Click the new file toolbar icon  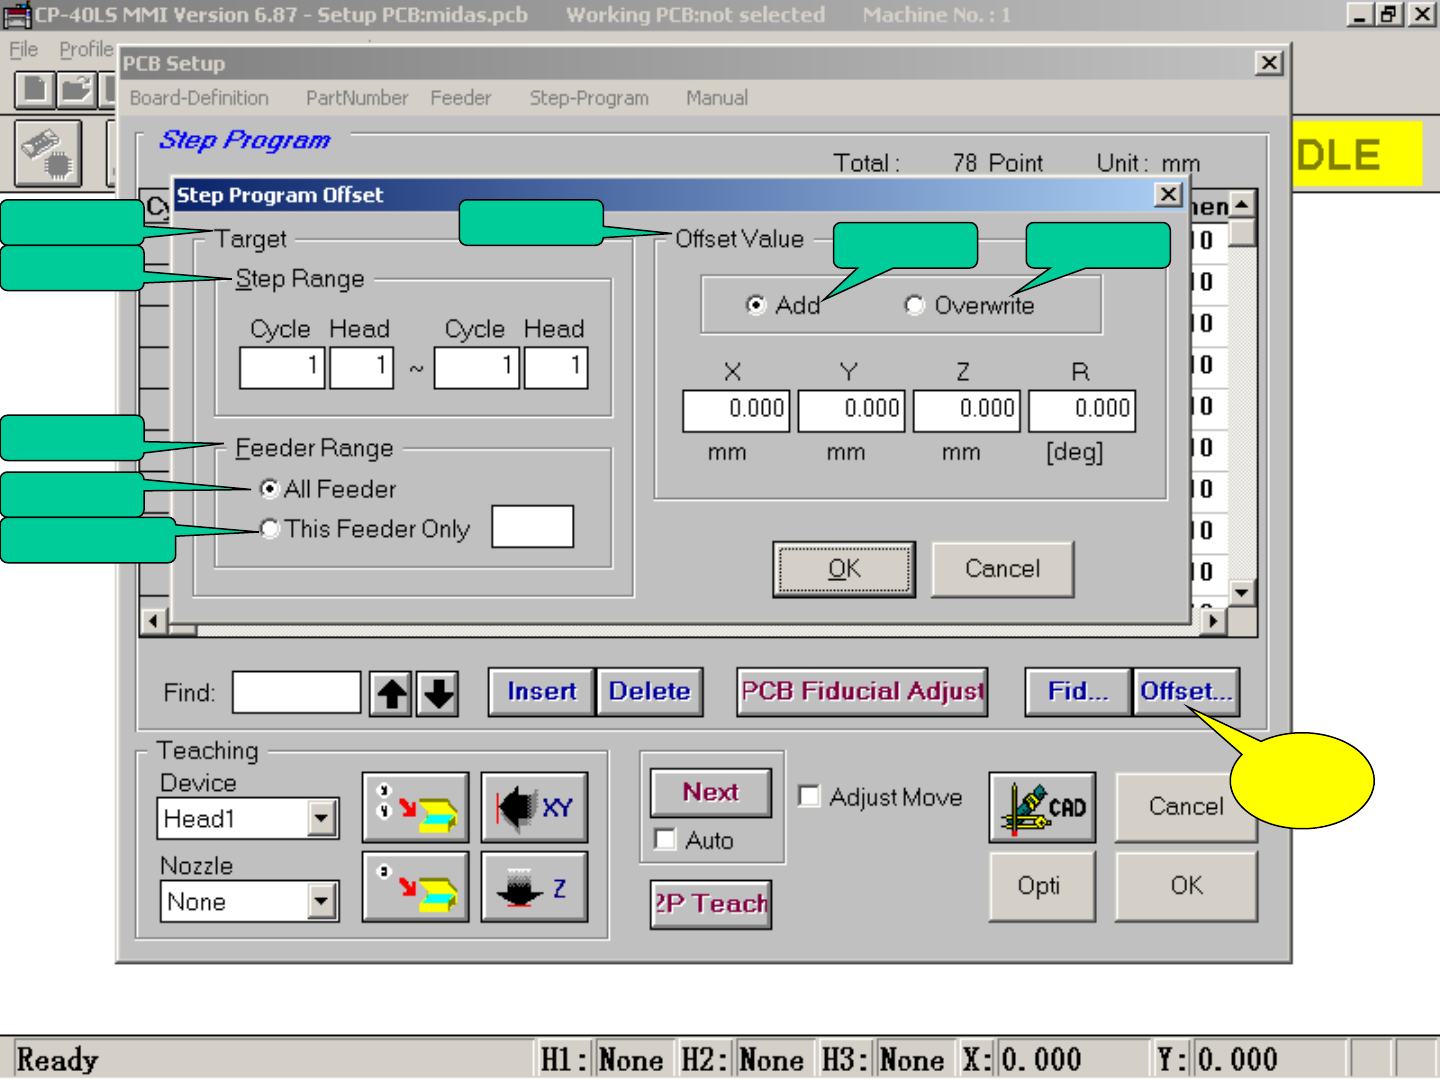coord(35,90)
